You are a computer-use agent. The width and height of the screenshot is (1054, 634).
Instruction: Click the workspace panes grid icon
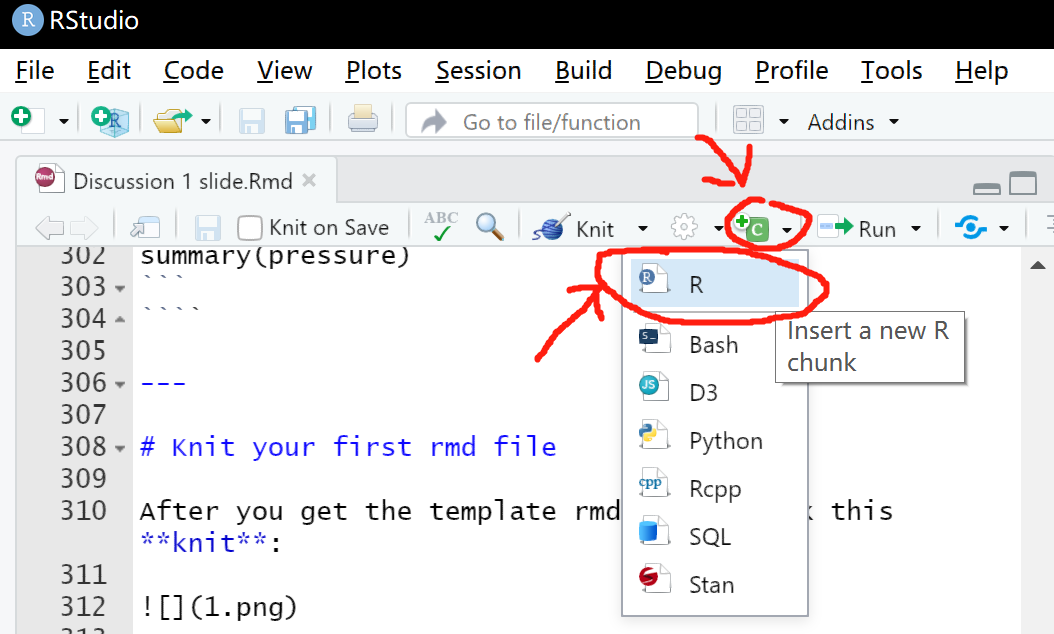tap(748, 121)
